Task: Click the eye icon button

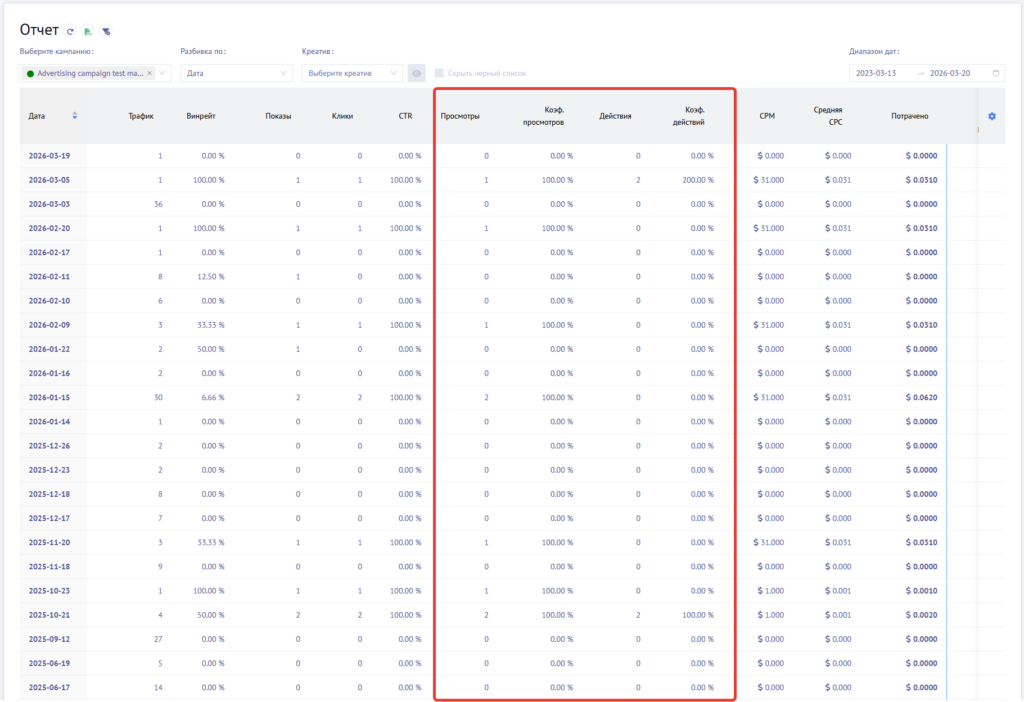Action: tap(416, 73)
